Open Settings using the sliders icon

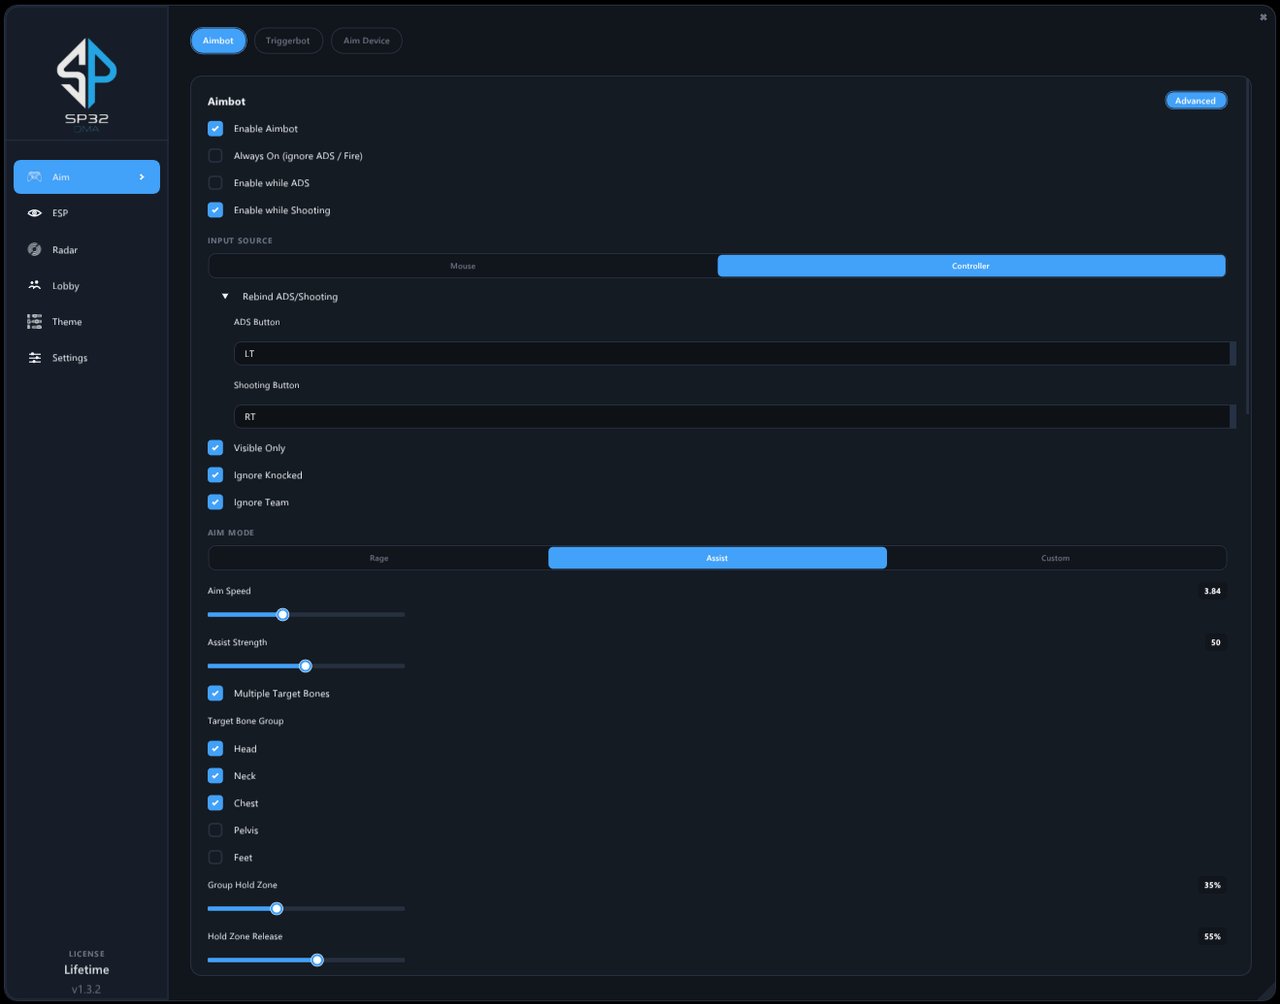tap(35, 357)
